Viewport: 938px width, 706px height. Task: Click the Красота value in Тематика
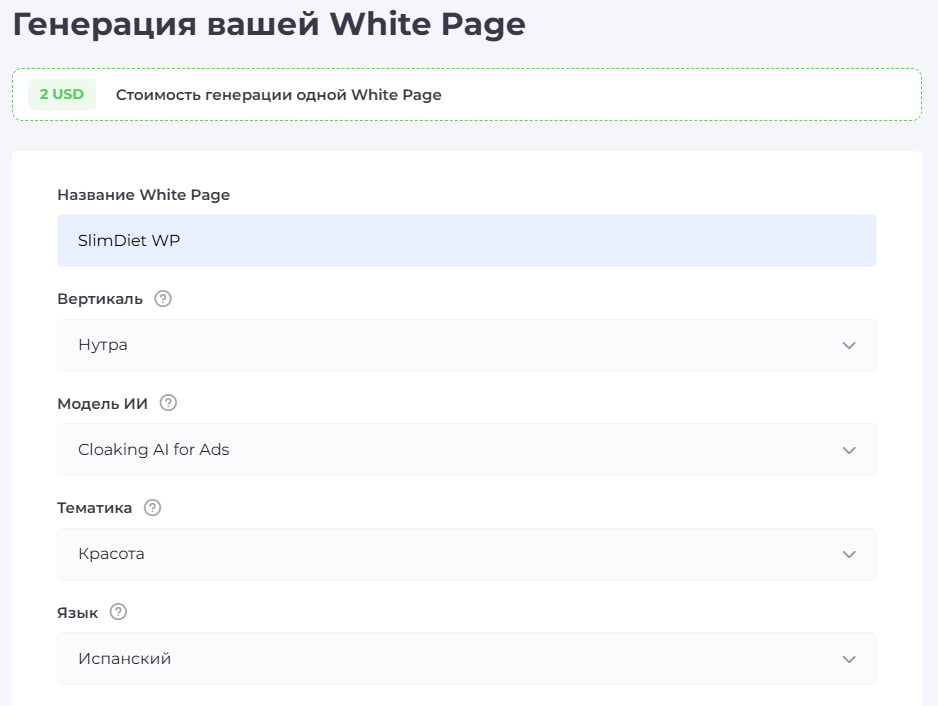[x=113, y=554]
